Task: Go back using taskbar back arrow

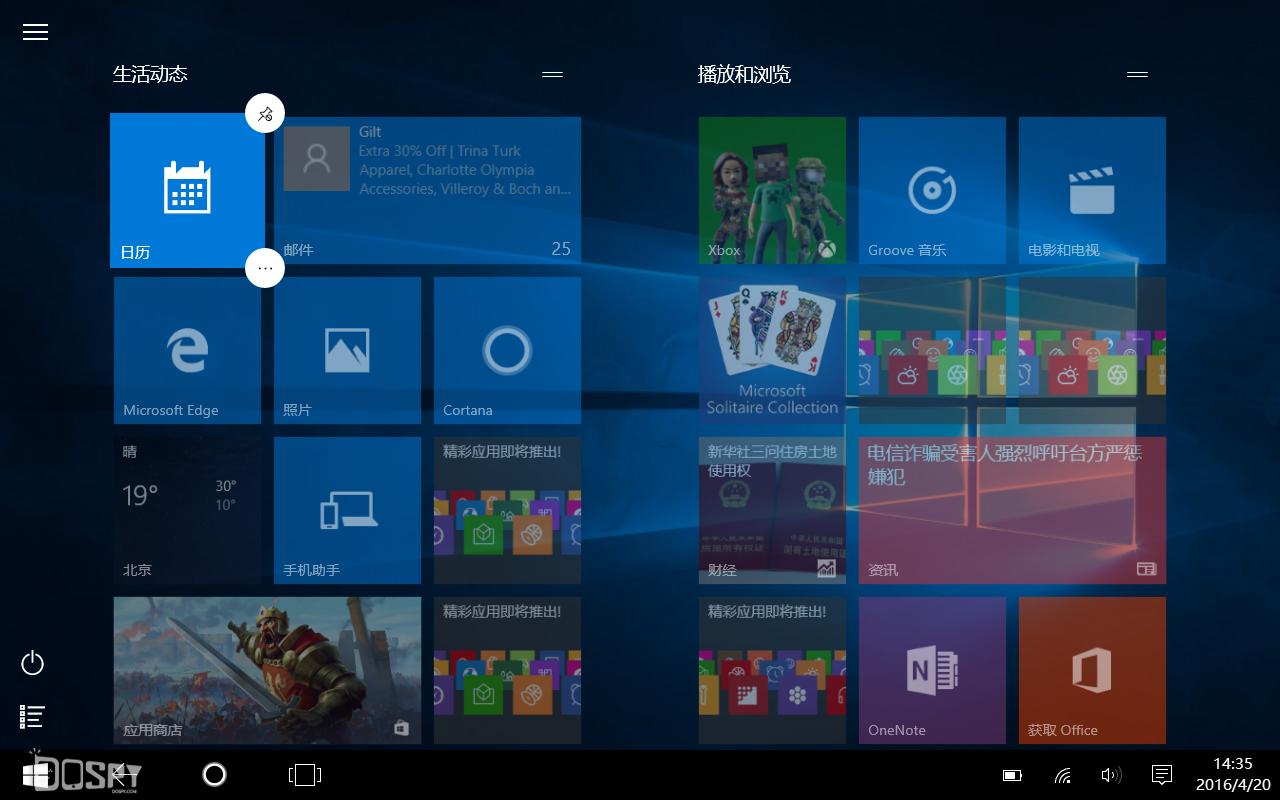Action: pos(124,774)
